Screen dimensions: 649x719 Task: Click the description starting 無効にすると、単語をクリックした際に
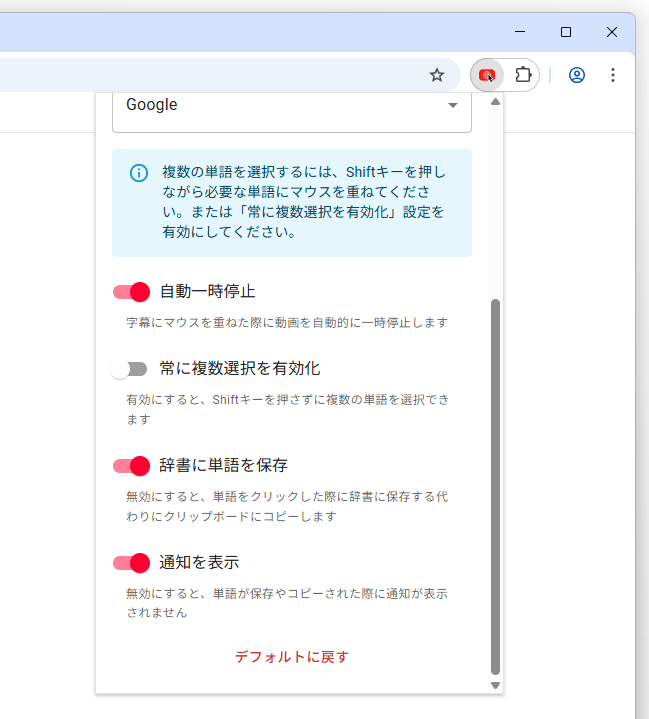(287, 507)
